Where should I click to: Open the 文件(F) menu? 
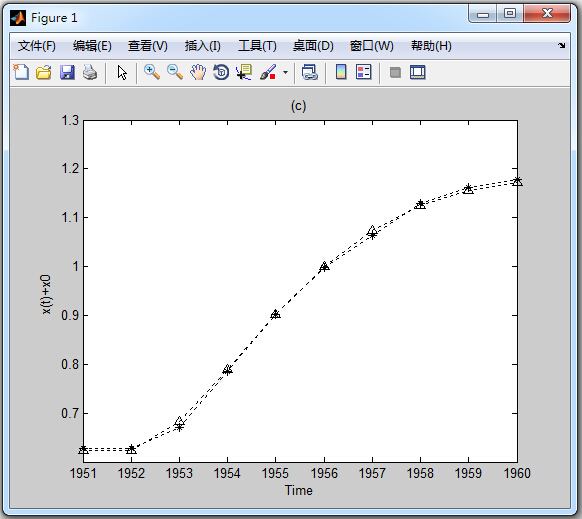pyautogui.click(x=37, y=46)
